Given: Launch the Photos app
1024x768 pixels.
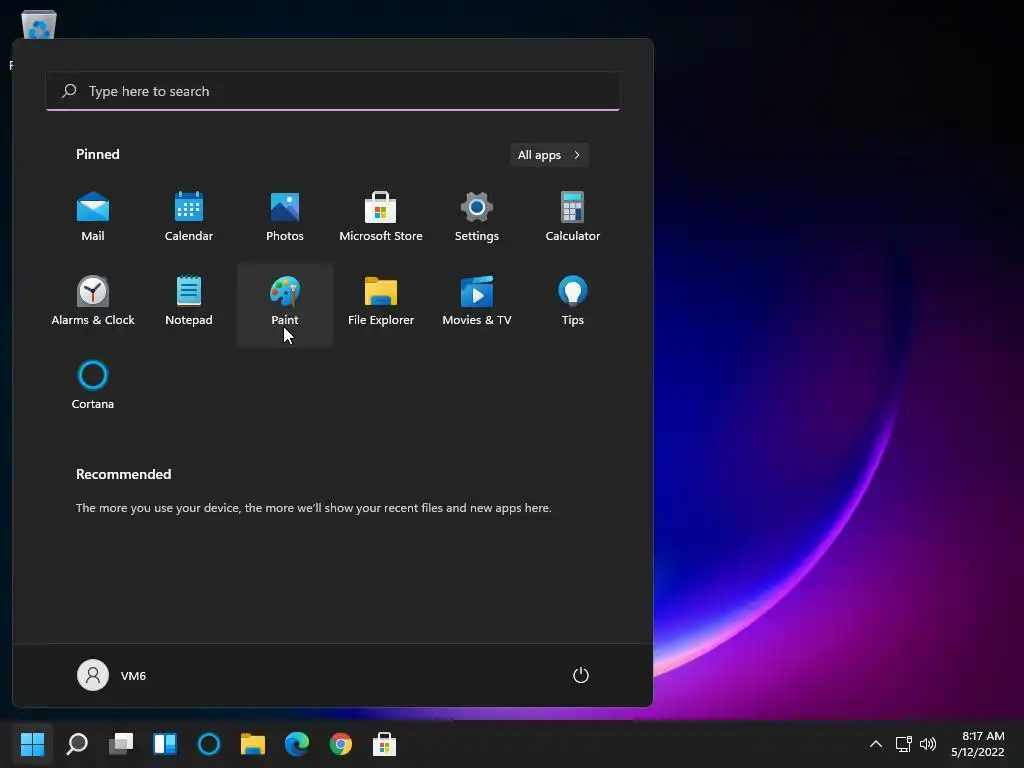Looking at the screenshot, I should tap(285, 217).
